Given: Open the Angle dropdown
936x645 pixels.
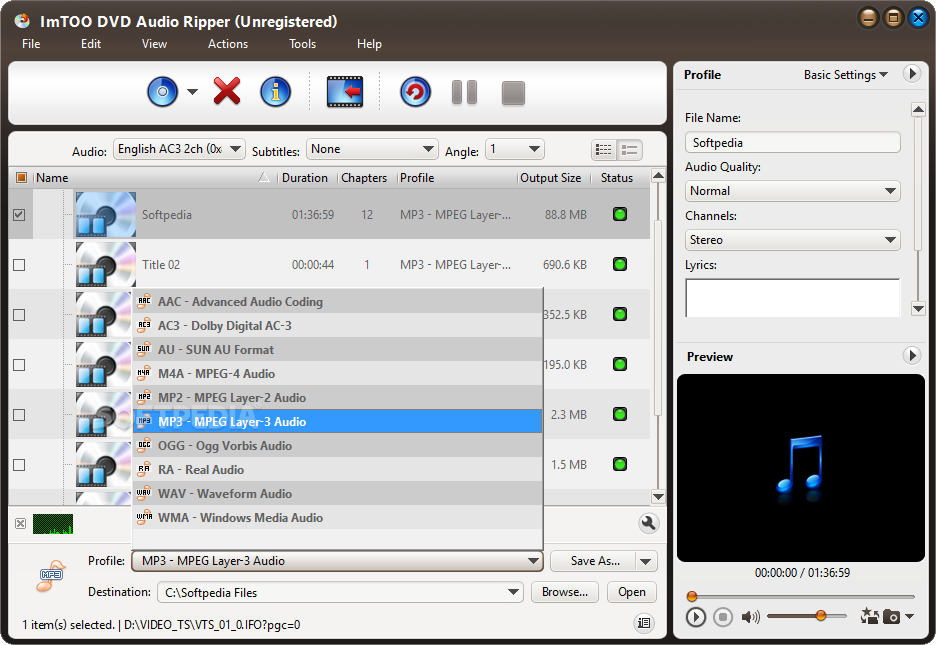Looking at the screenshot, I should (x=515, y=149).
